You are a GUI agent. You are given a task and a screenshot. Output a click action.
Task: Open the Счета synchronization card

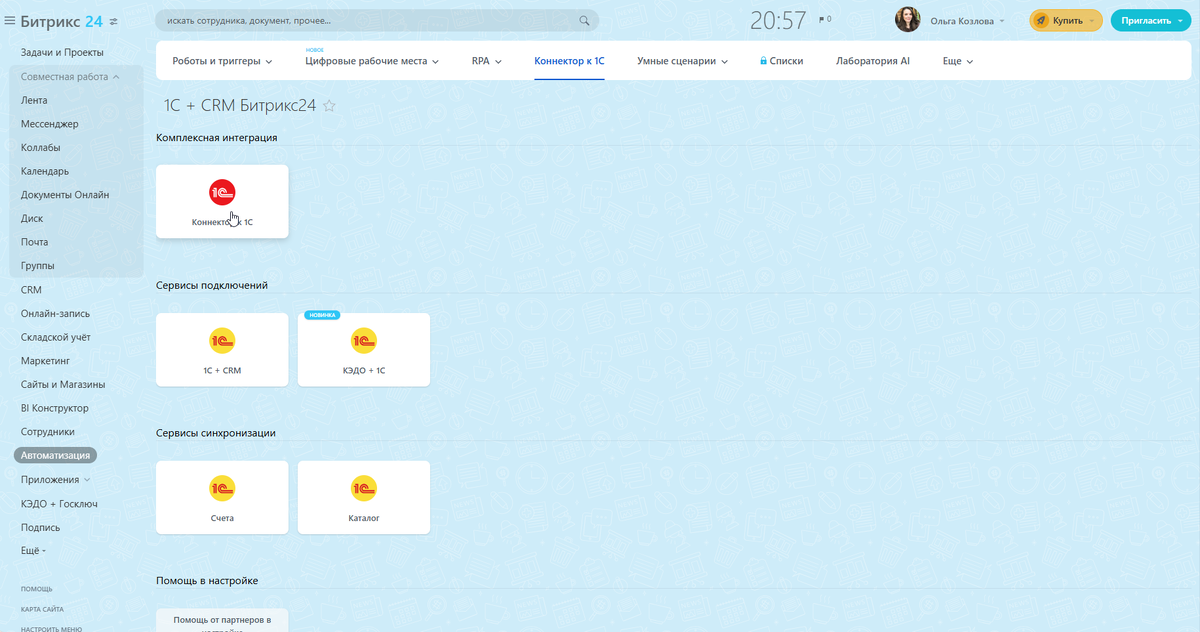[x=222, y=497]
